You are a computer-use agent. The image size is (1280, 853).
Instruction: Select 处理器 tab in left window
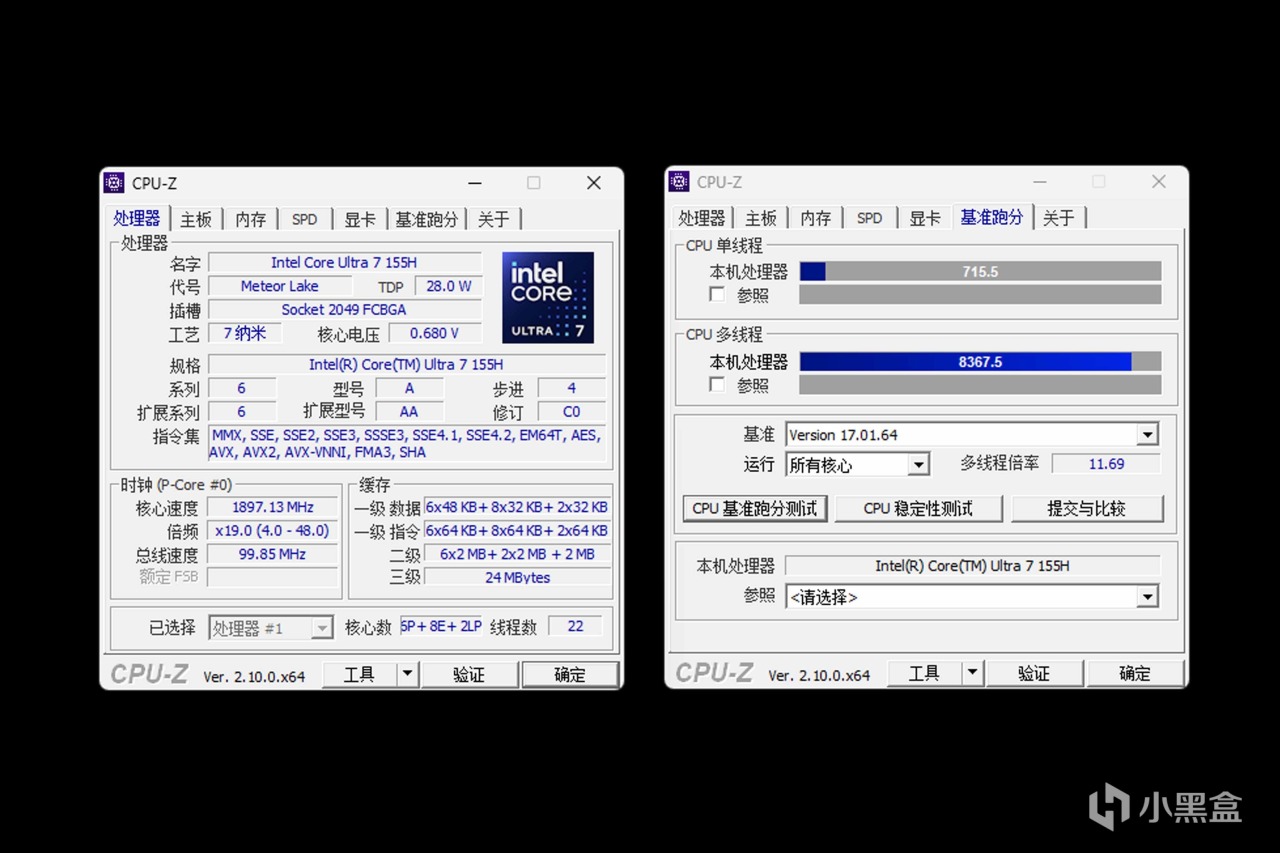coord(137,218)
